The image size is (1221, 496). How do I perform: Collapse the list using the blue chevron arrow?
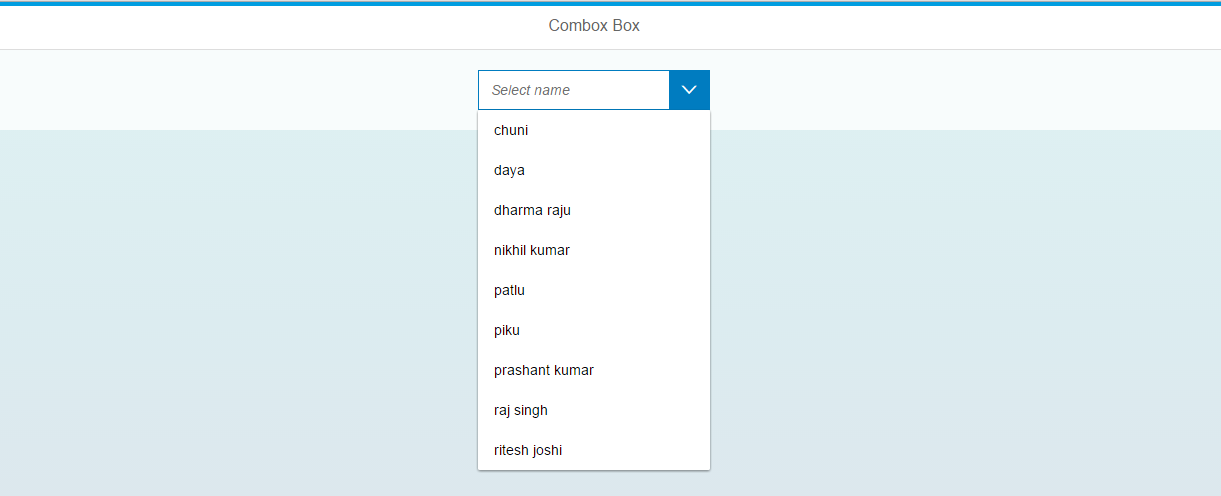coord(689,90)
